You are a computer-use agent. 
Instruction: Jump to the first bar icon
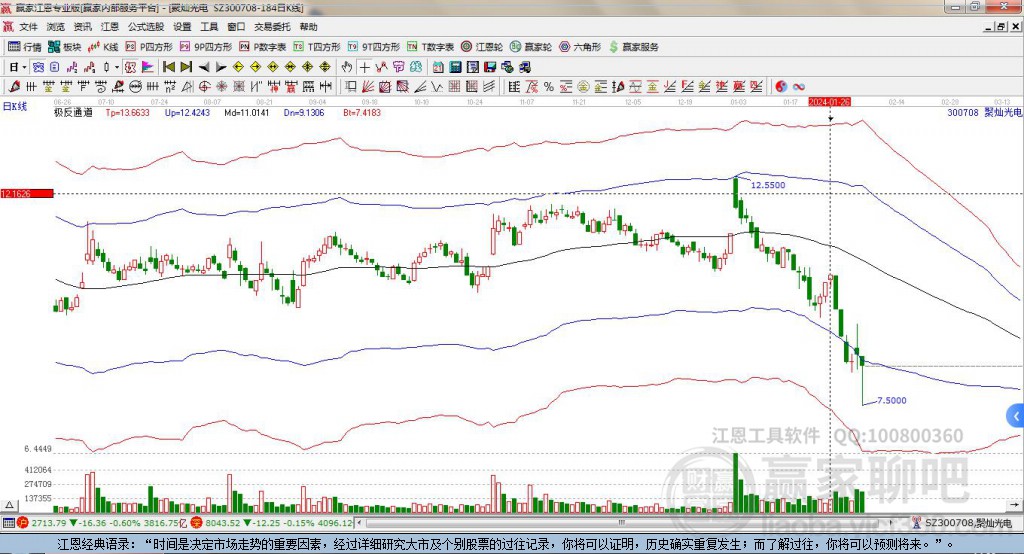point(169,67)
